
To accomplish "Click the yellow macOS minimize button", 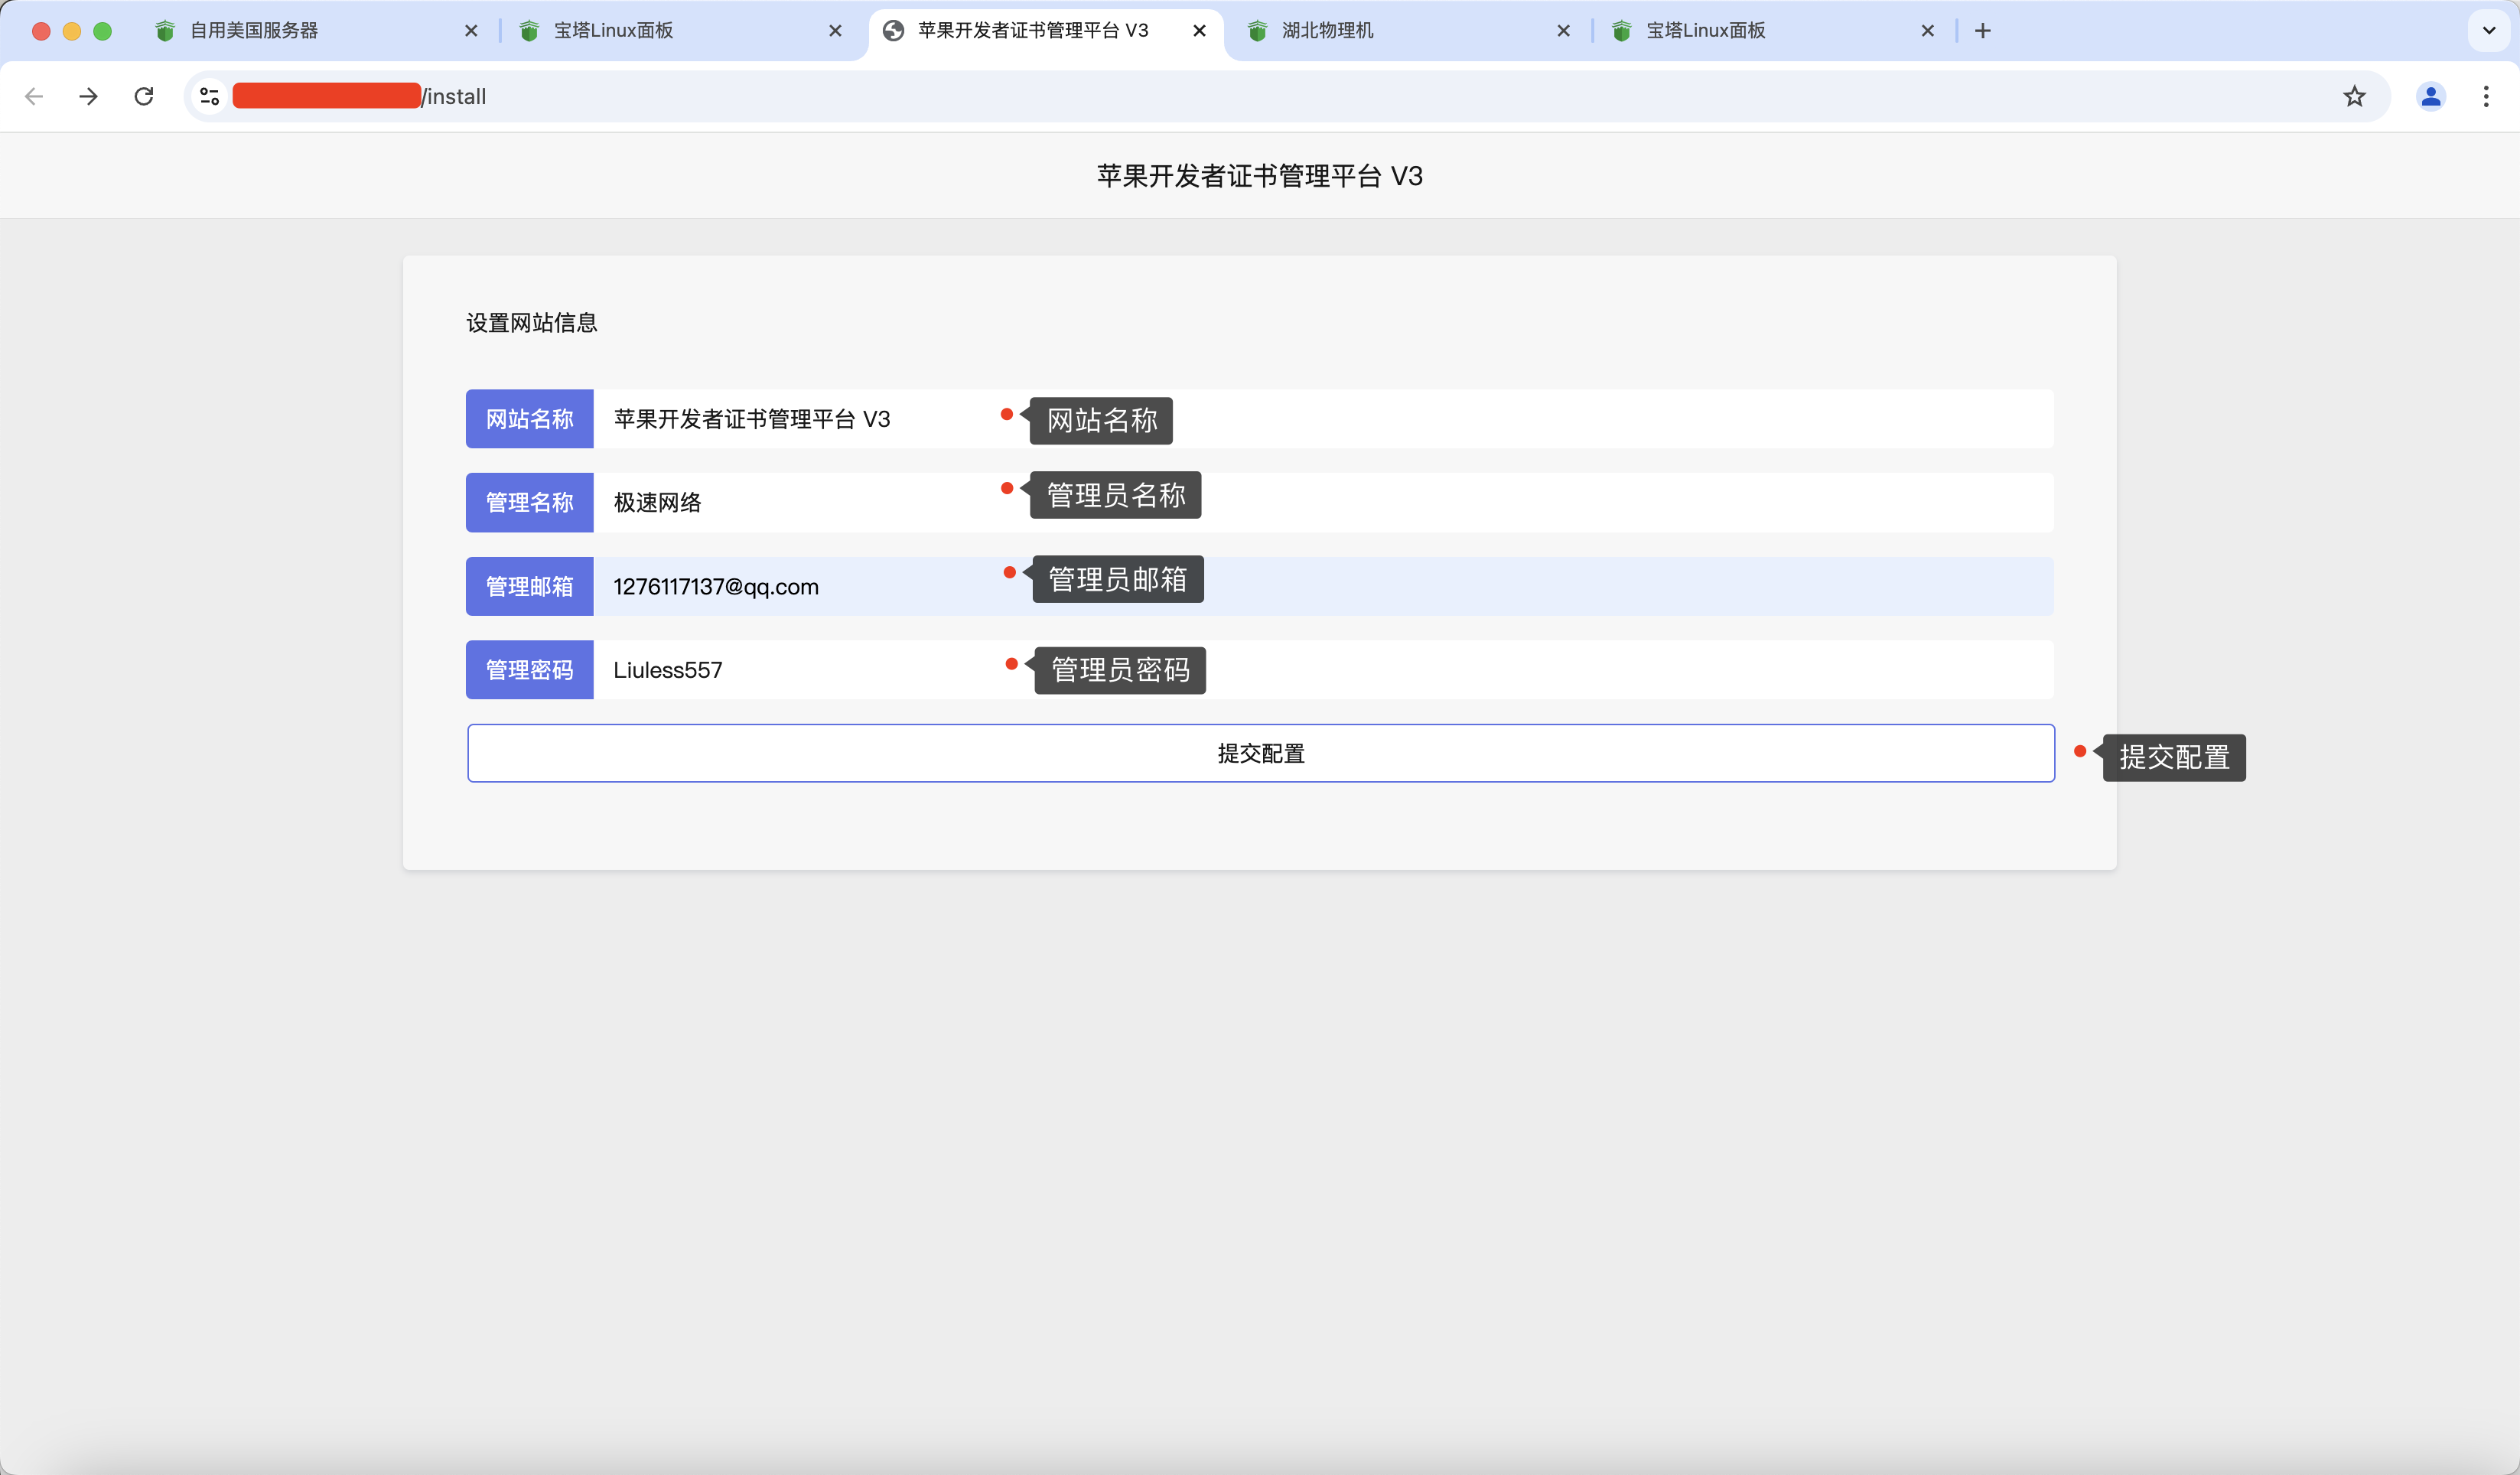I will 72,31.
